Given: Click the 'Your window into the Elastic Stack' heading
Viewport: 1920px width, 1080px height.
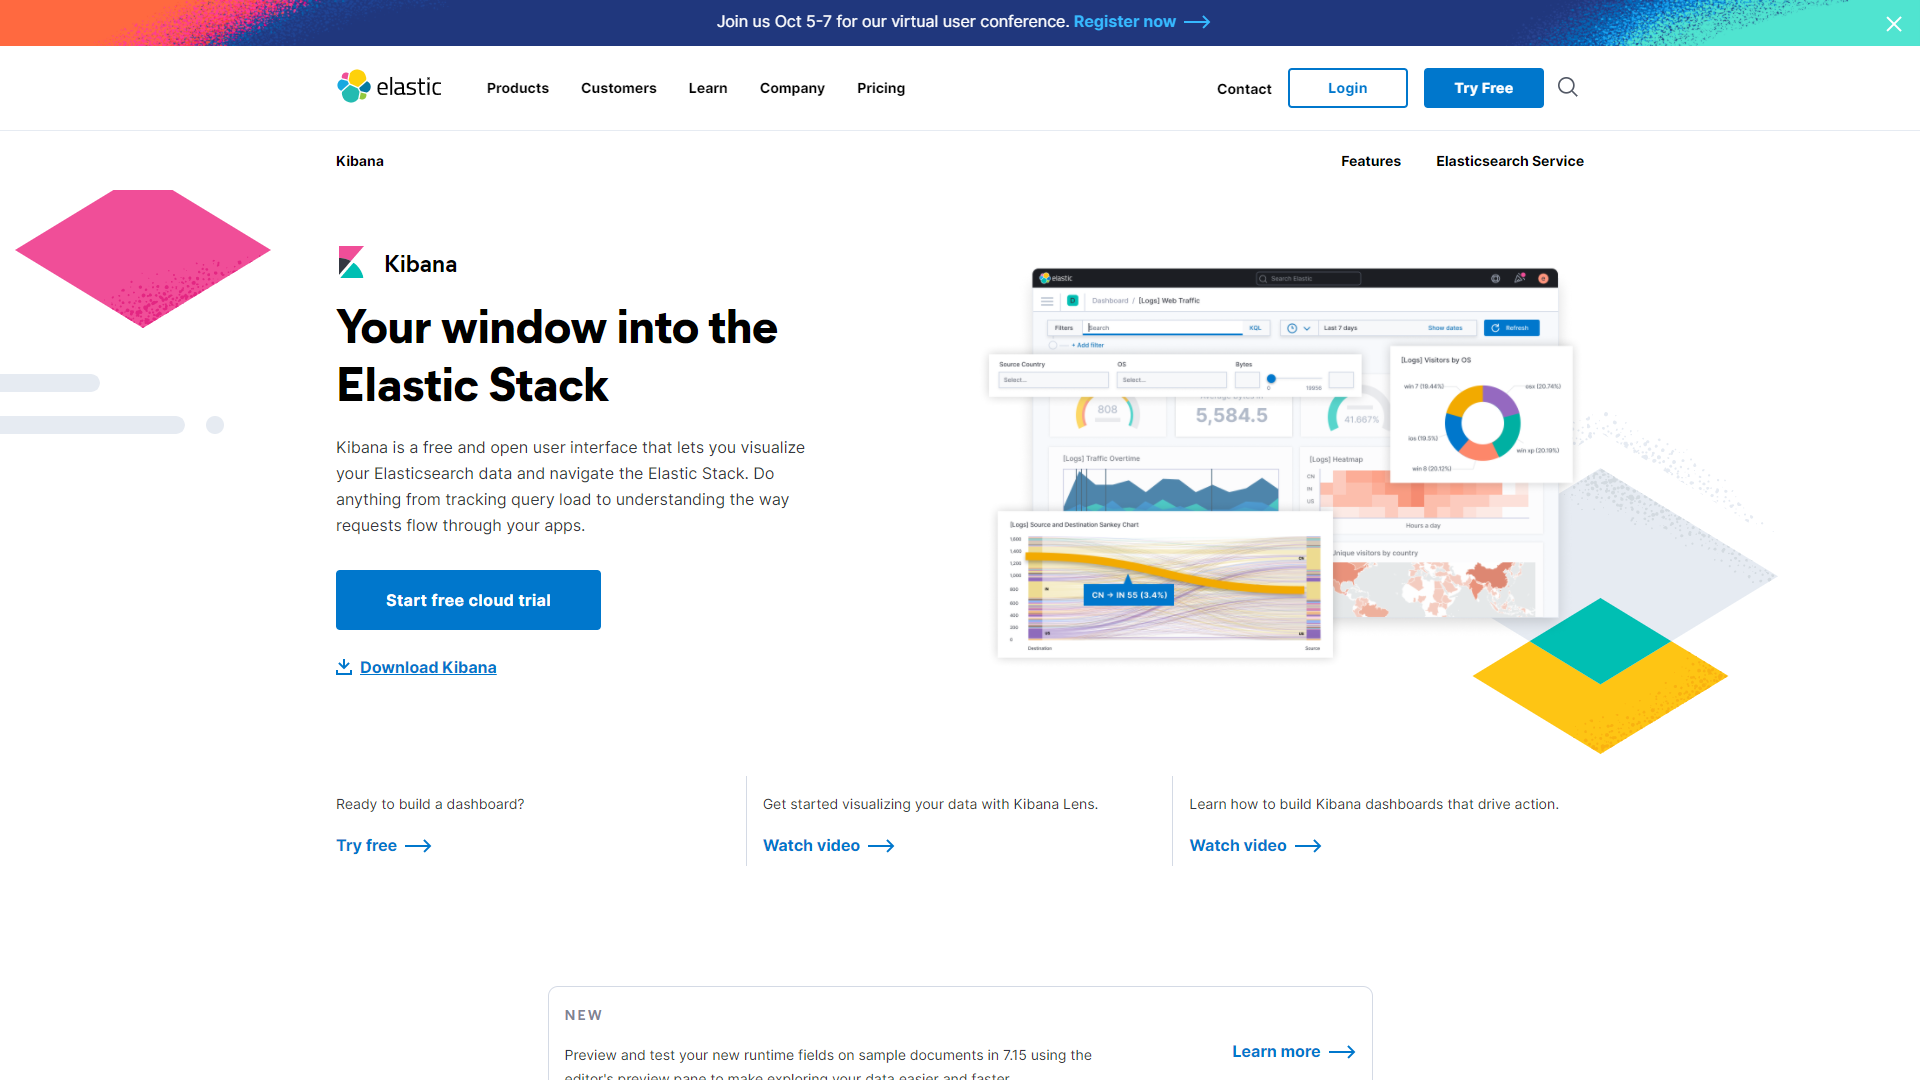Looking at the screenshot, I should coord(557,356).
